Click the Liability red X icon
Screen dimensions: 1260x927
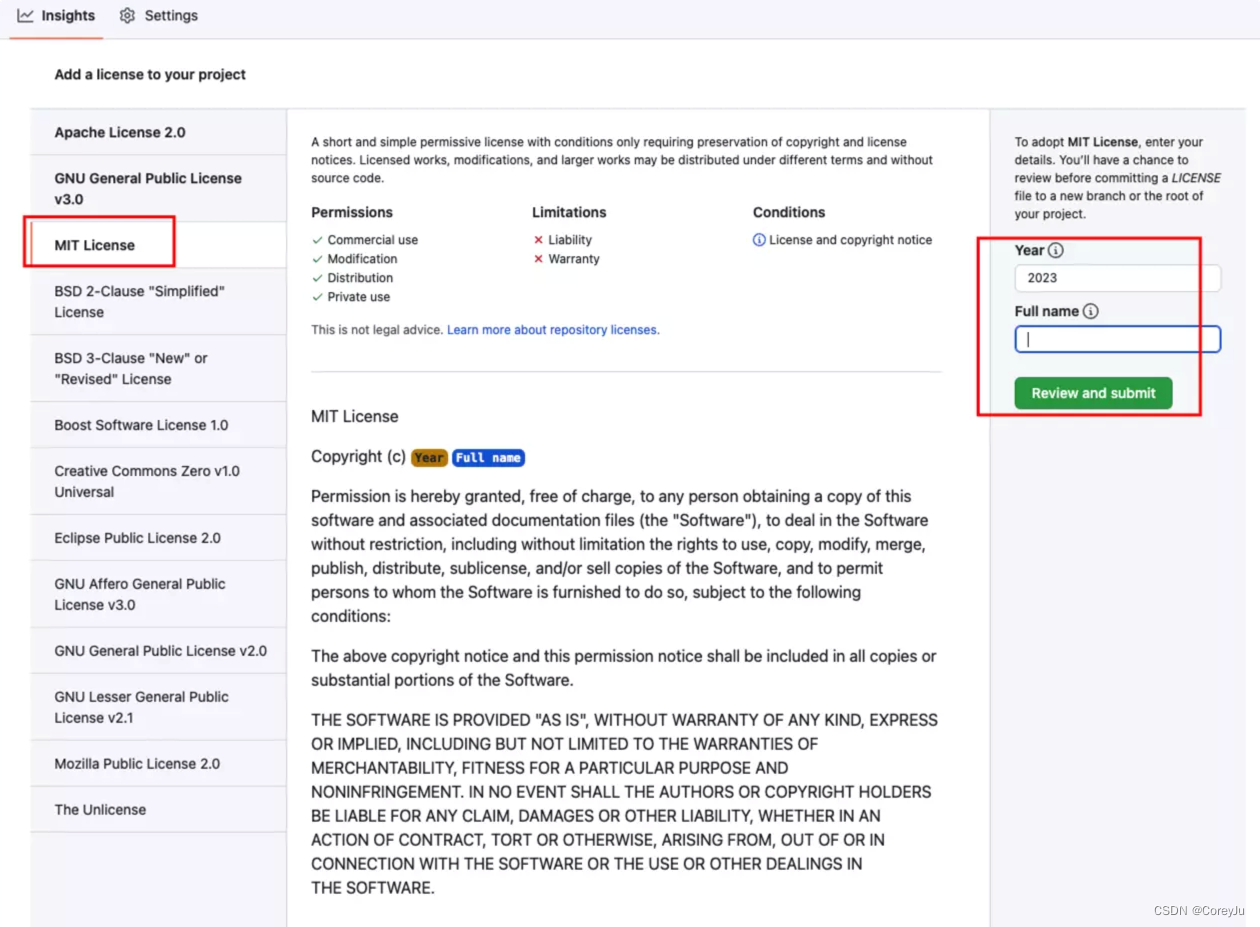point(538,240)
